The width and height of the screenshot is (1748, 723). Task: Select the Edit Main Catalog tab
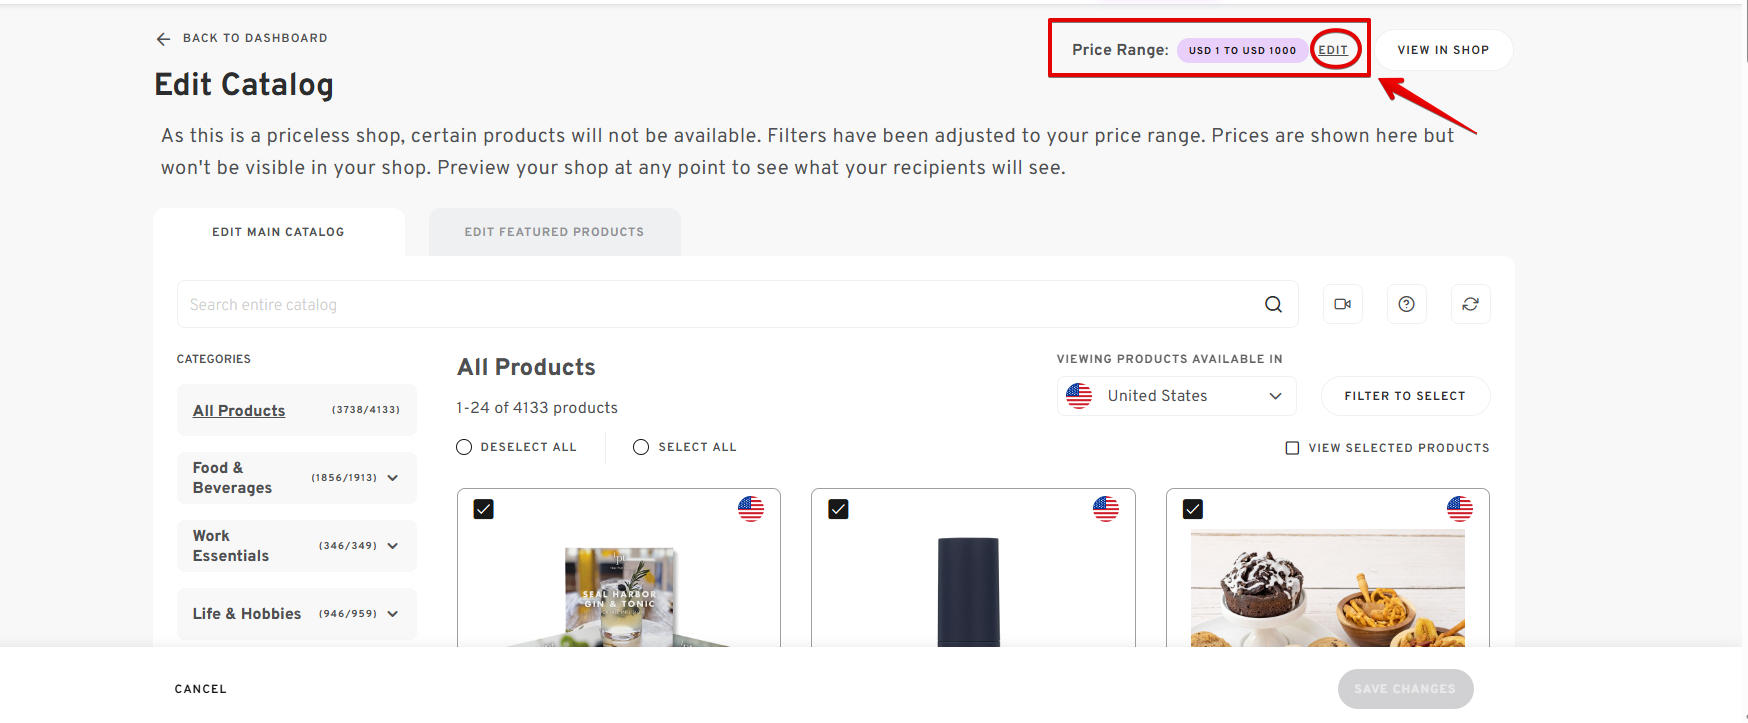[278, 232]
